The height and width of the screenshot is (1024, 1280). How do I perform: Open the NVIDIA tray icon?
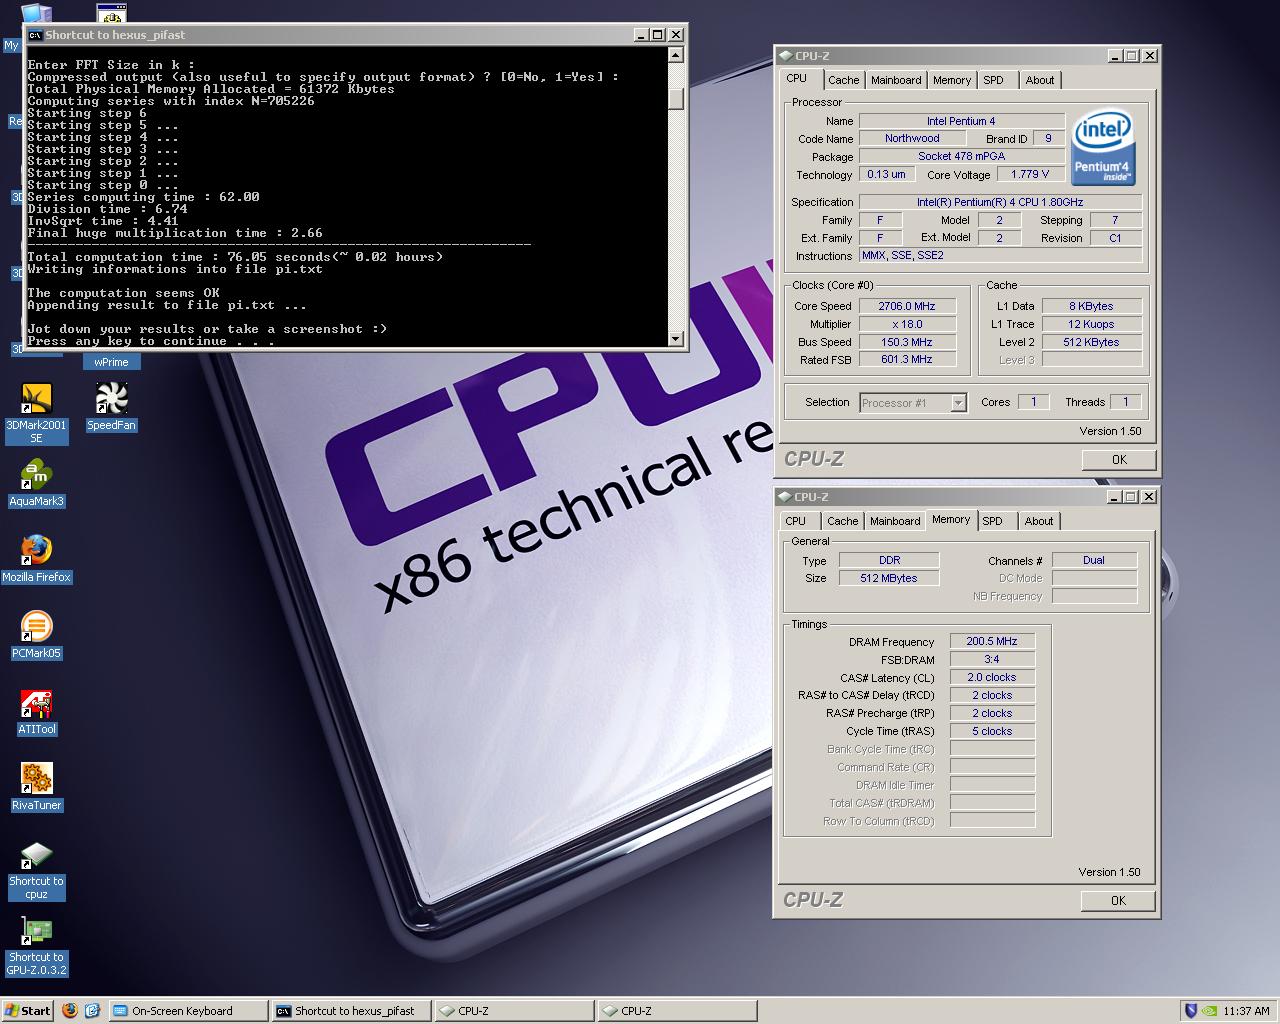coord(1209,1010)
